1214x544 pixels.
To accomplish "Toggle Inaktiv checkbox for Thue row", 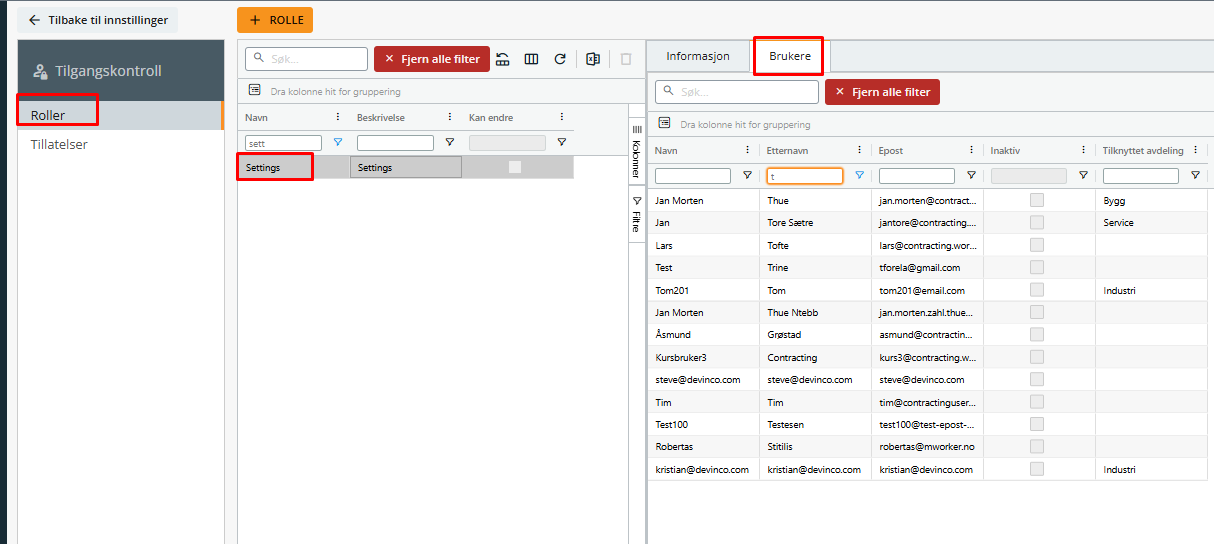I will click(1037, 200).
